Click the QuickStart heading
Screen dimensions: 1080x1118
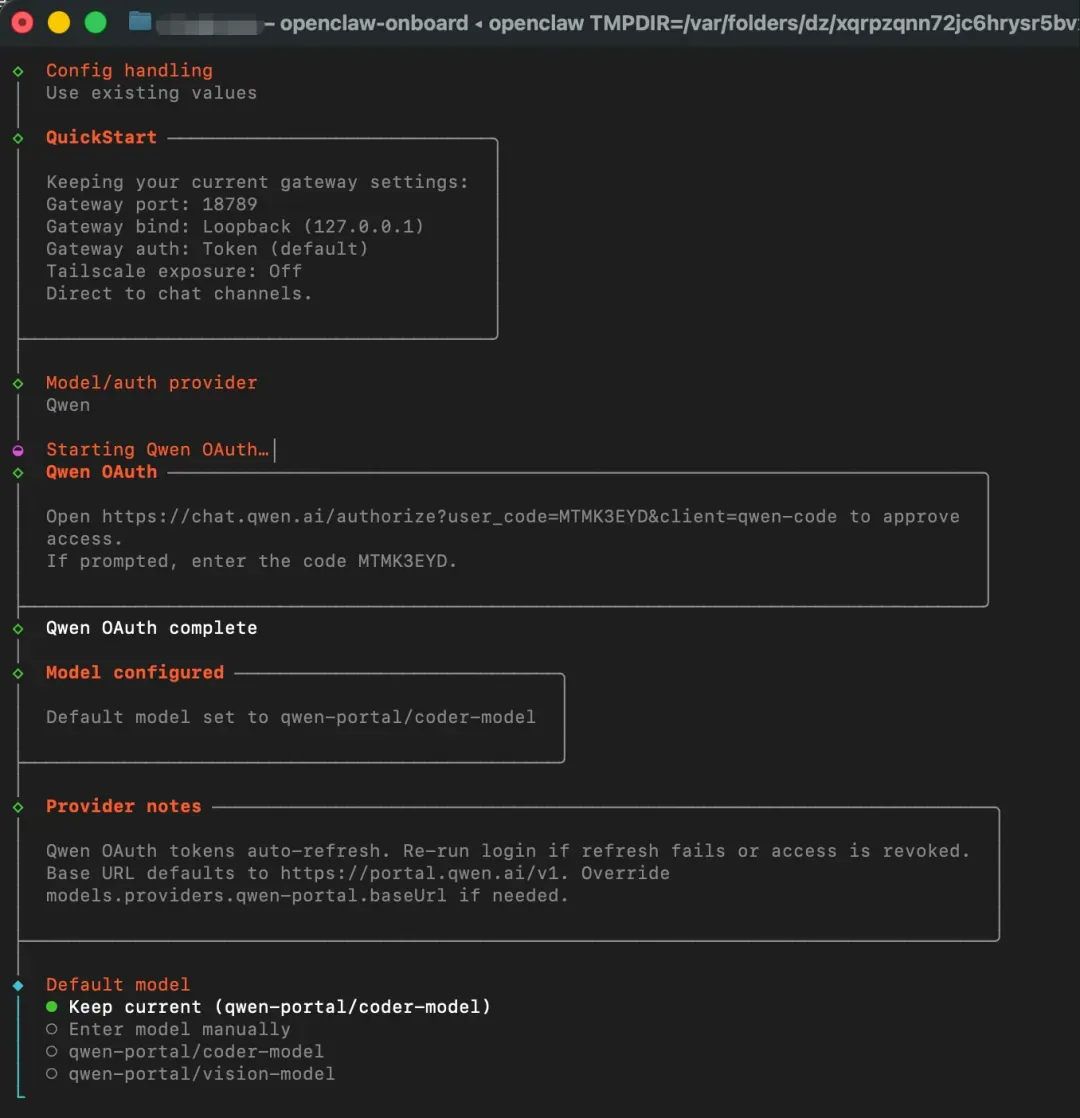(x=101, y=137)
